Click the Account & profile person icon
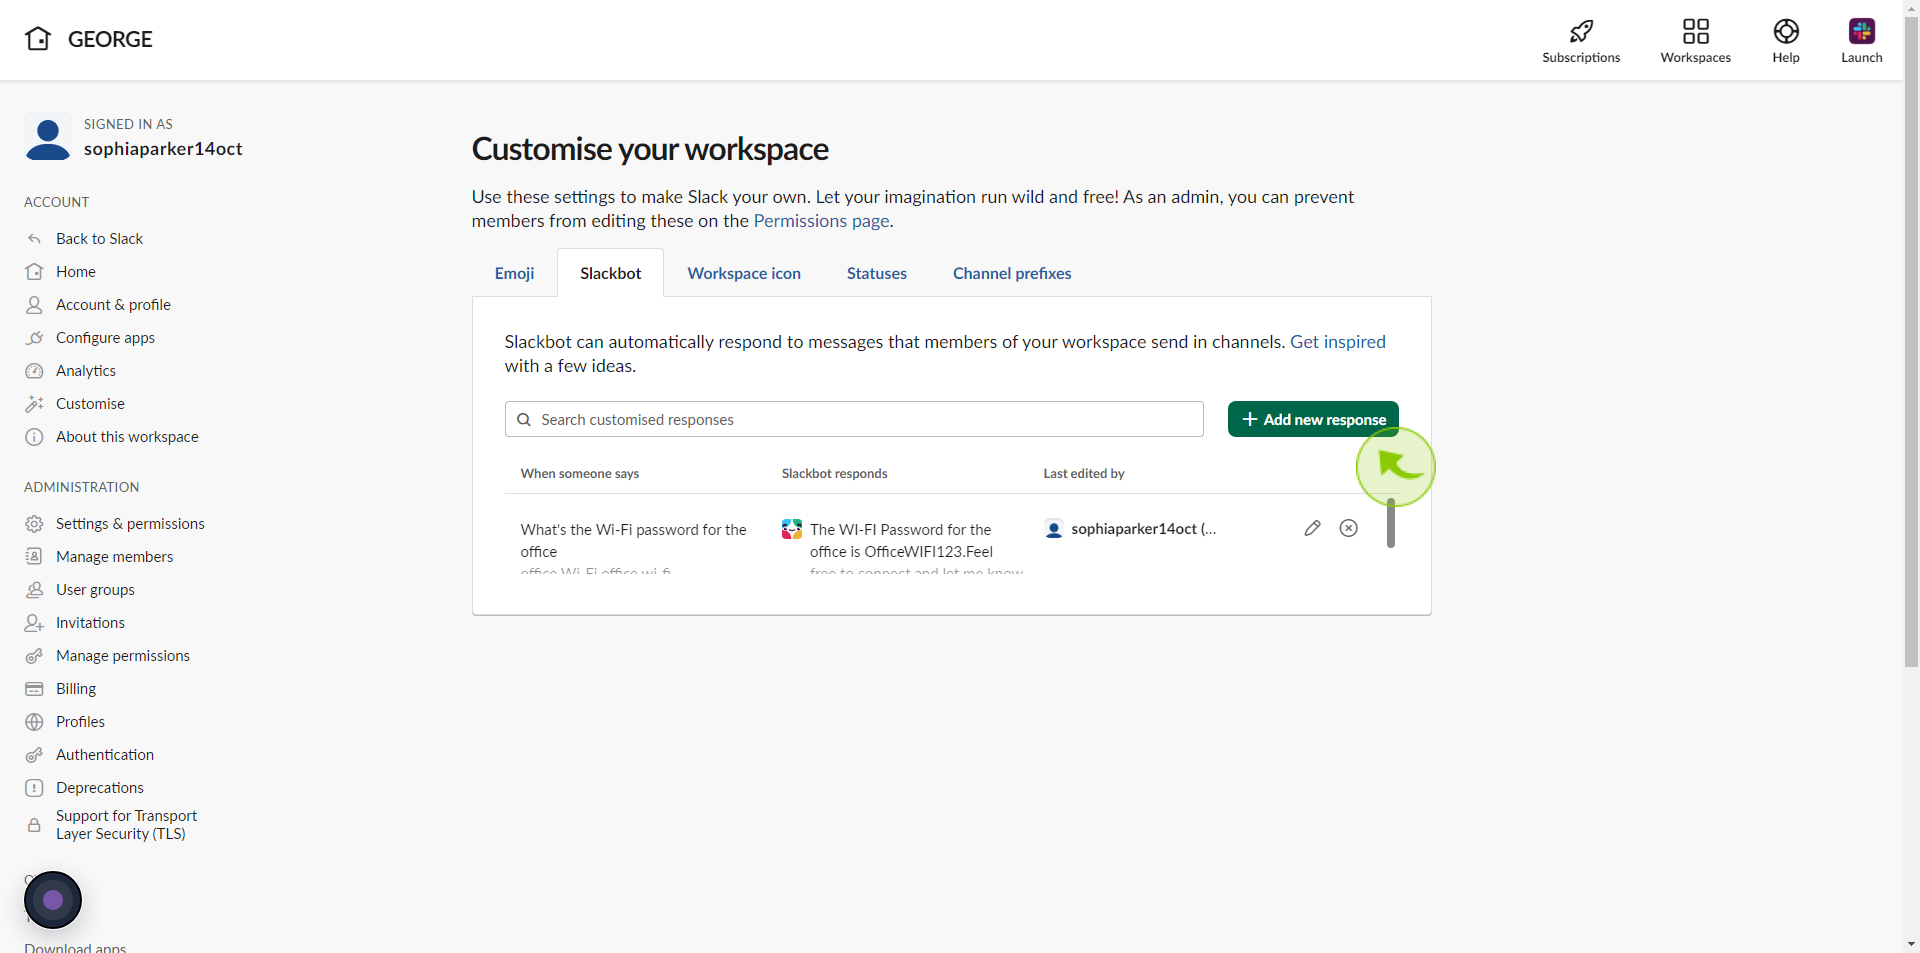The image size is (1920, 953). coord(34,305)
